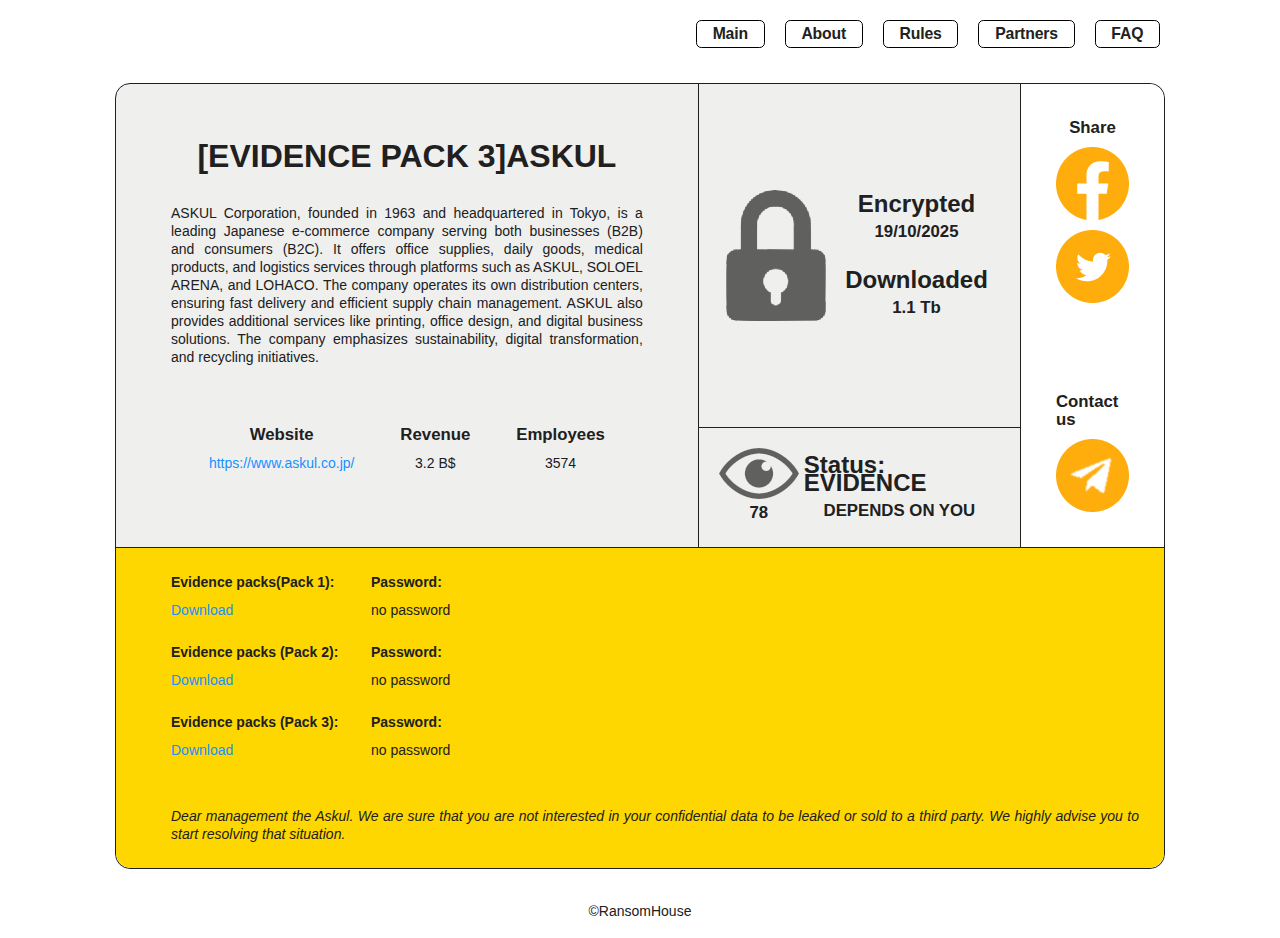Open the About page

(x=823, y=34)
